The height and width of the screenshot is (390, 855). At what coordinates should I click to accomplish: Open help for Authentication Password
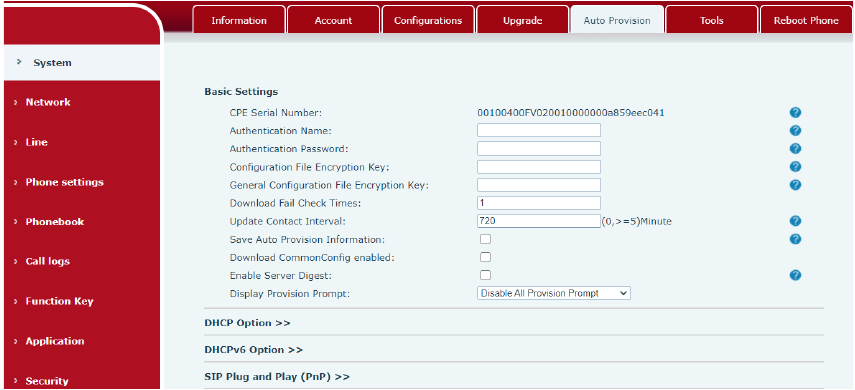tap(795, 149)
